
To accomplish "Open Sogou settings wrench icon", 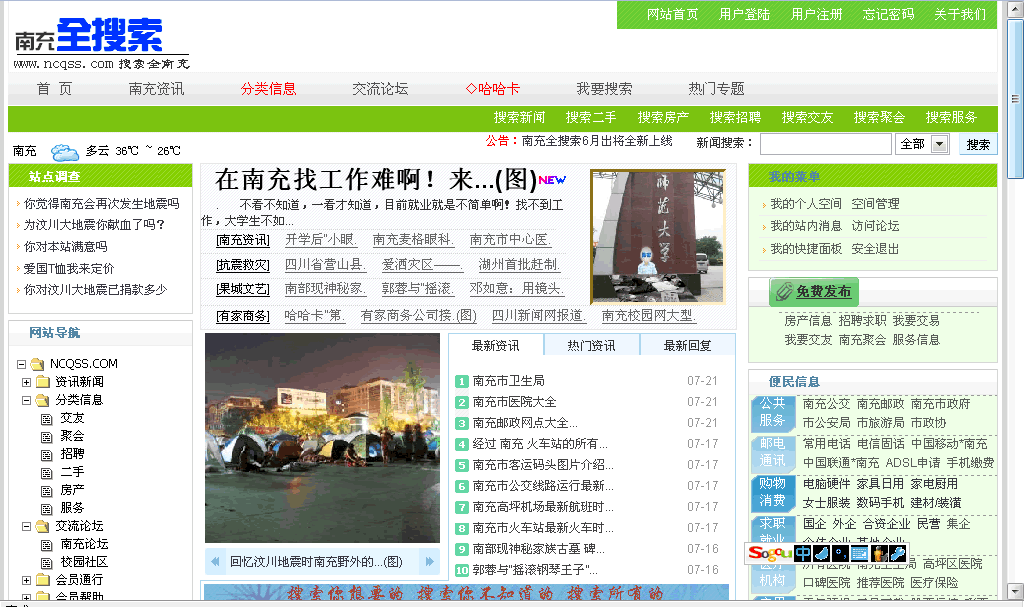I will point(897,554).
